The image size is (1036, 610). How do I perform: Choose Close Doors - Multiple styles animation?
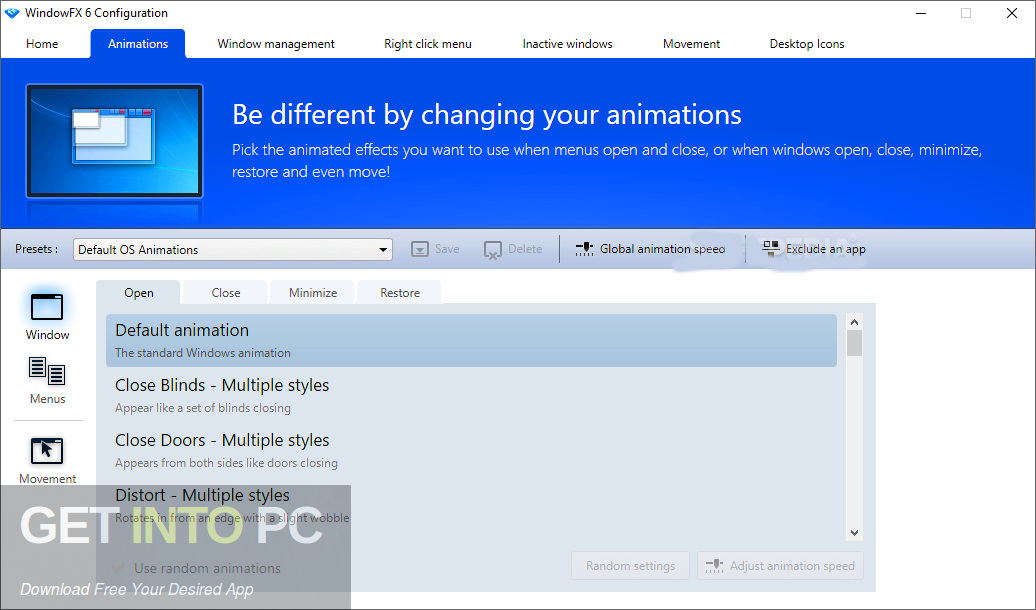click(x=471, y=450)
